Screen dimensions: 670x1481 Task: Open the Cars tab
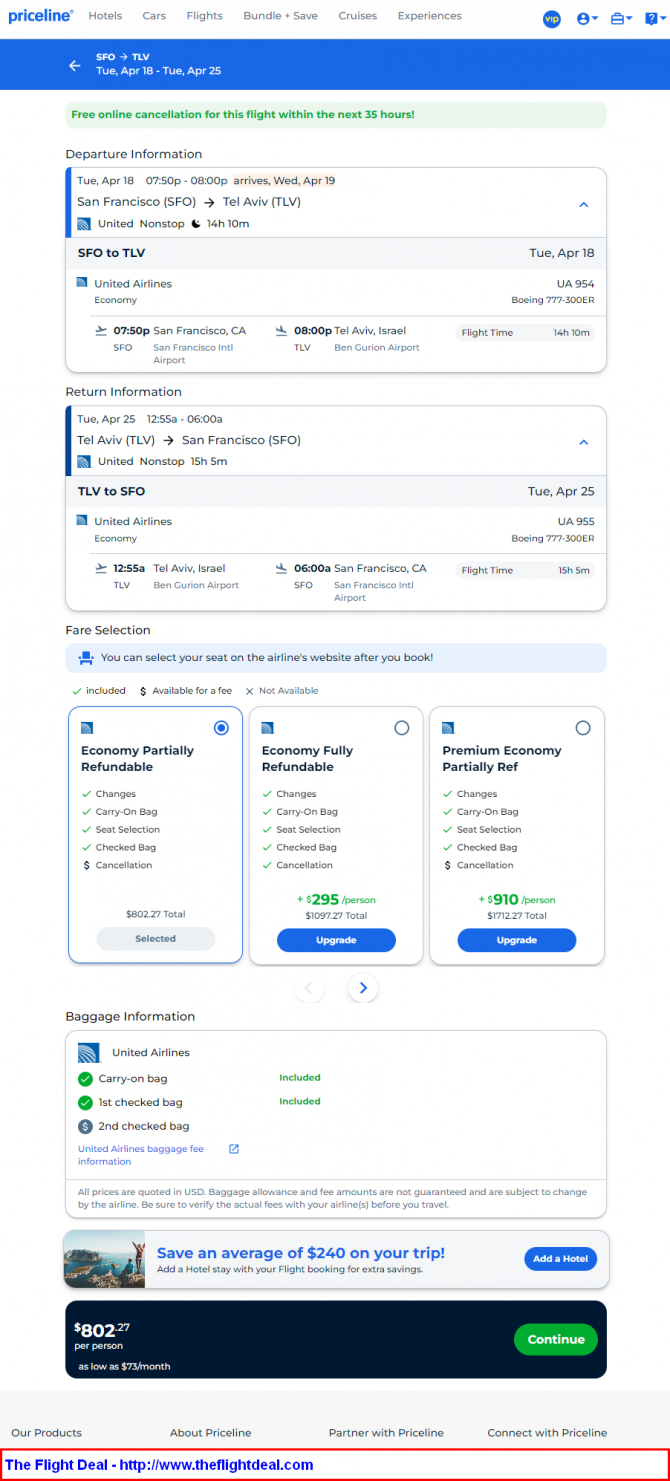tap(154, 16)
